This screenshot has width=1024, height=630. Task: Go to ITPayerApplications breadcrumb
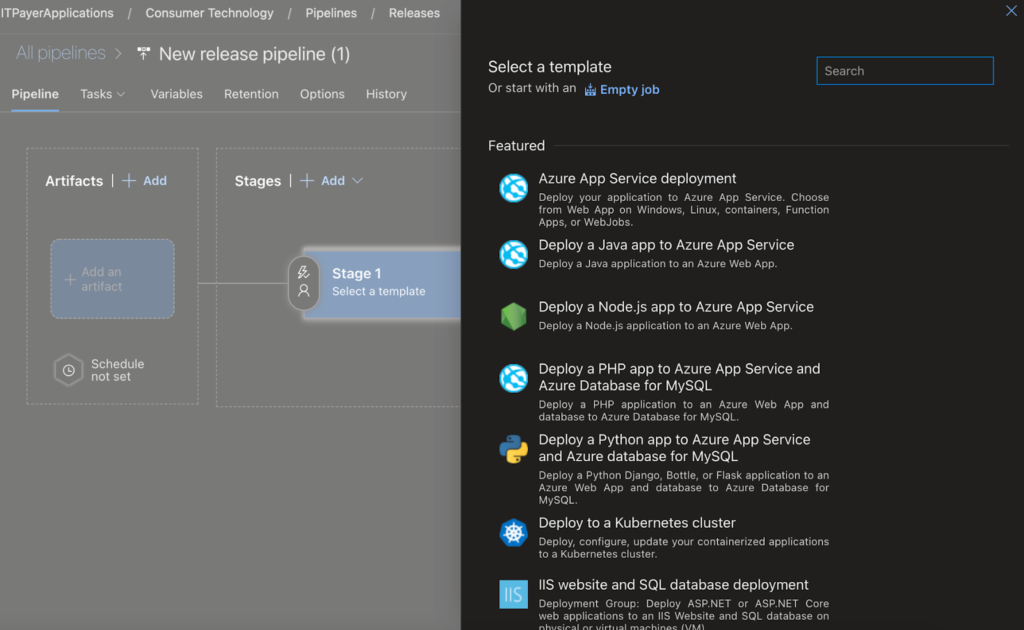click(57, 13)
